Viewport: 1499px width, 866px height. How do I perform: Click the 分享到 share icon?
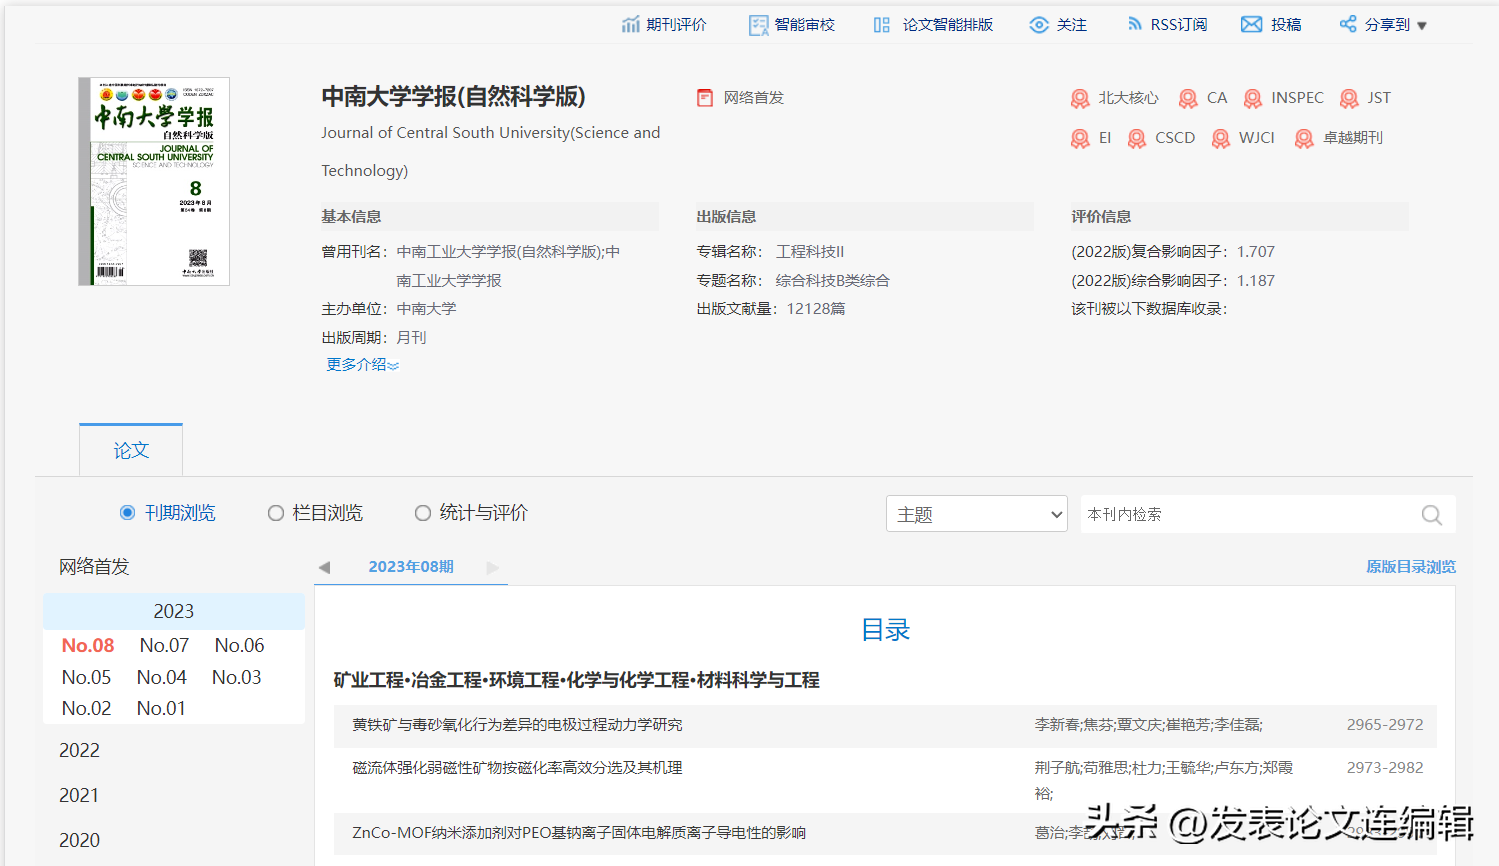tap(1348, 24)
